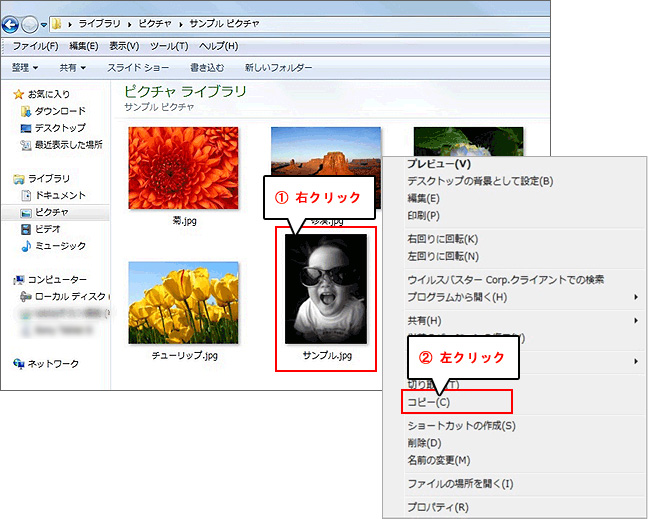The height and width of the screenshot is (519, 648).
Task: Select the サンプル.jpg baby photo thumbnail
Action: (x=327, y=290)
